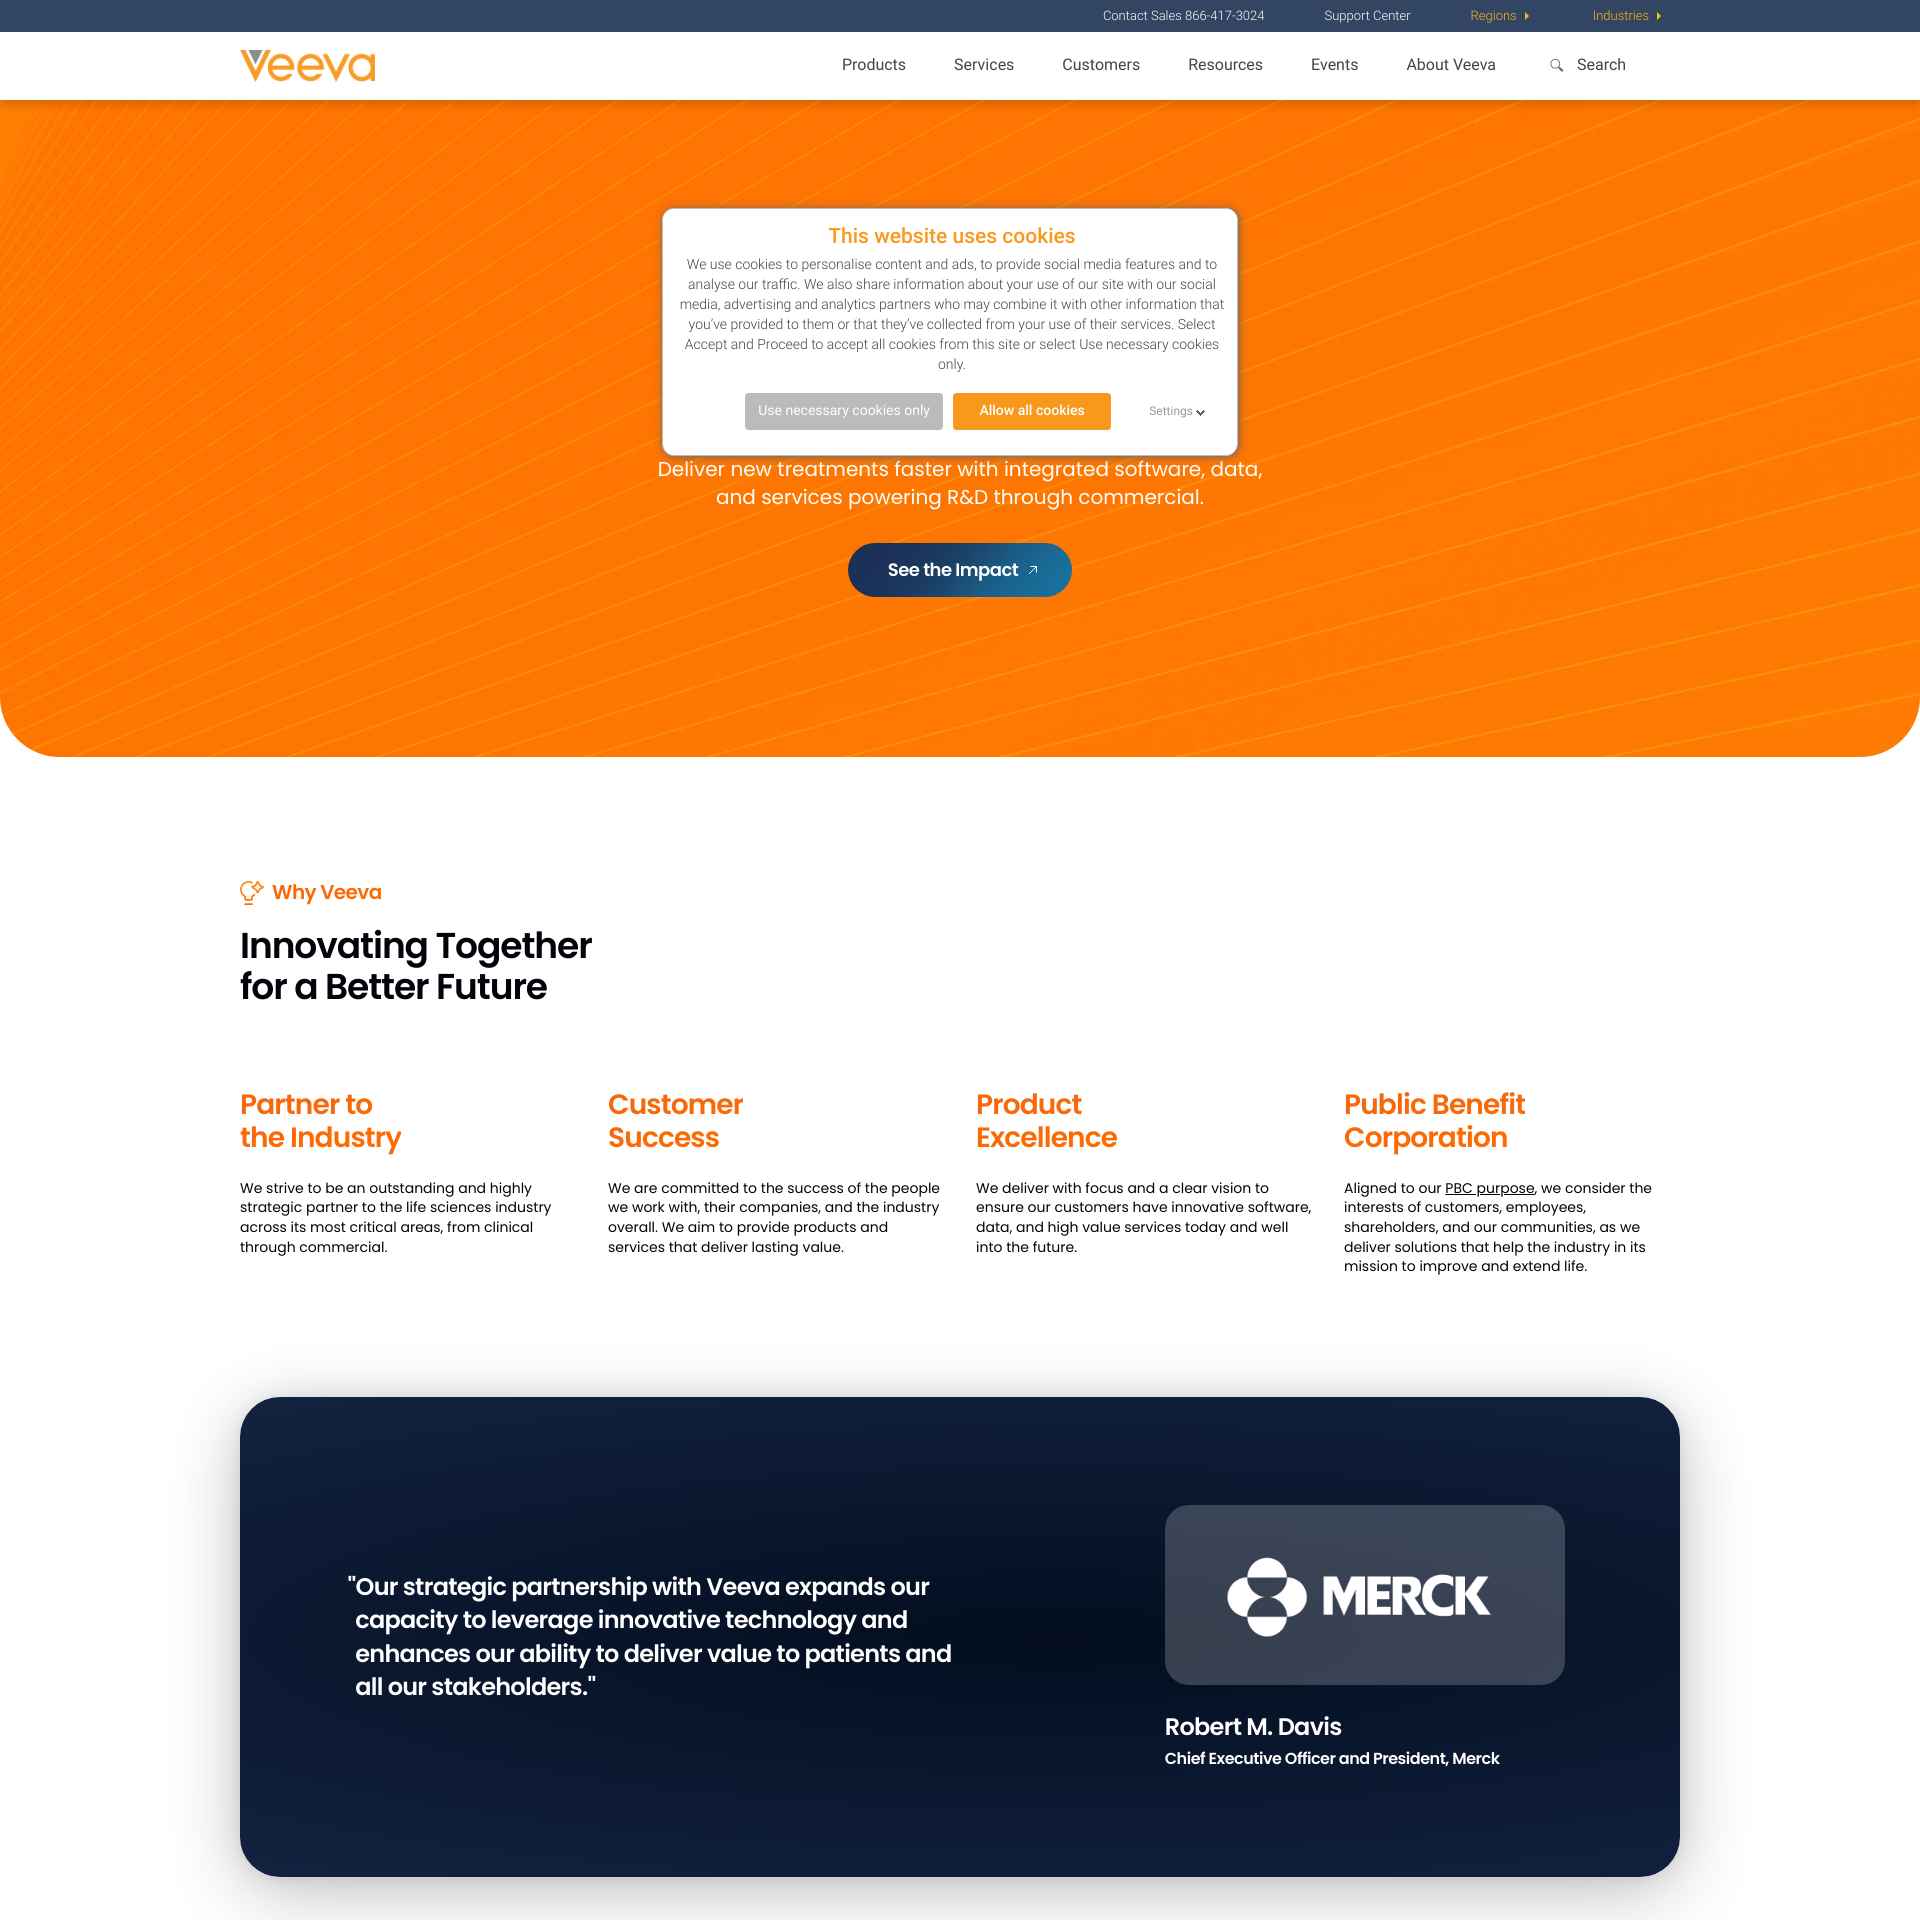The width and height of the screenshot is (1920, 1920).
Task: Expand the Settings cookie preferences
Action: [x=1173, y=410]
